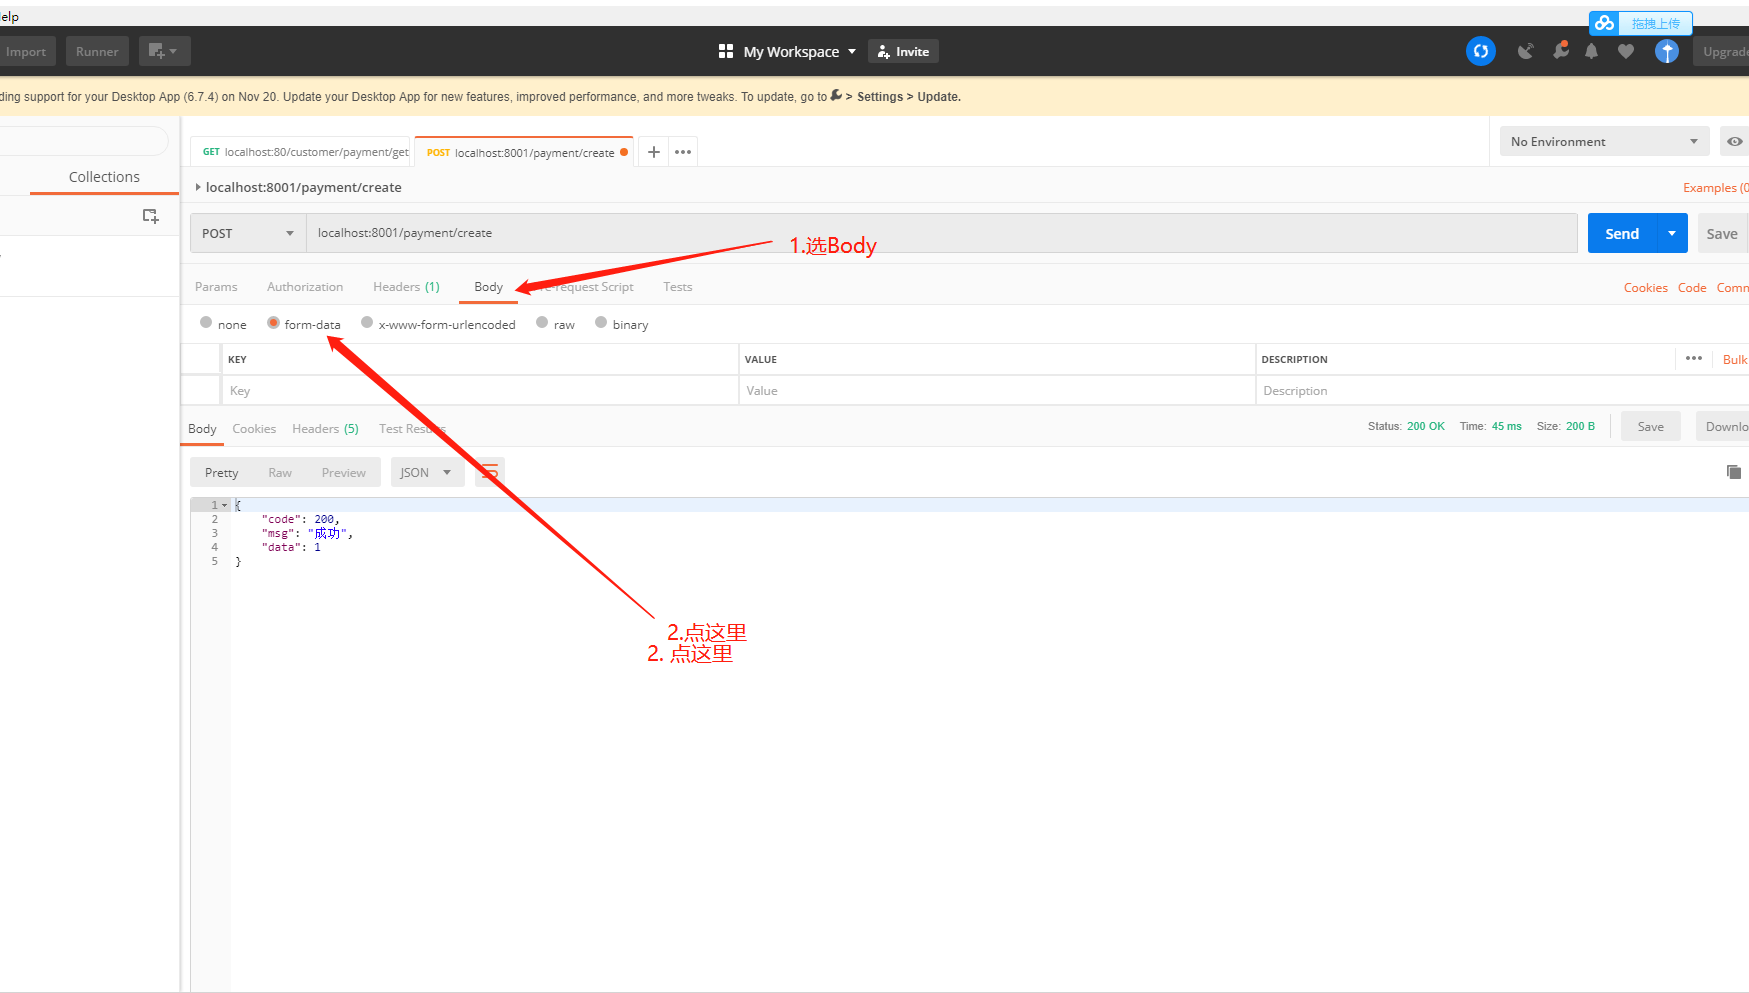Select the response Body tab

tap(202, 429)
